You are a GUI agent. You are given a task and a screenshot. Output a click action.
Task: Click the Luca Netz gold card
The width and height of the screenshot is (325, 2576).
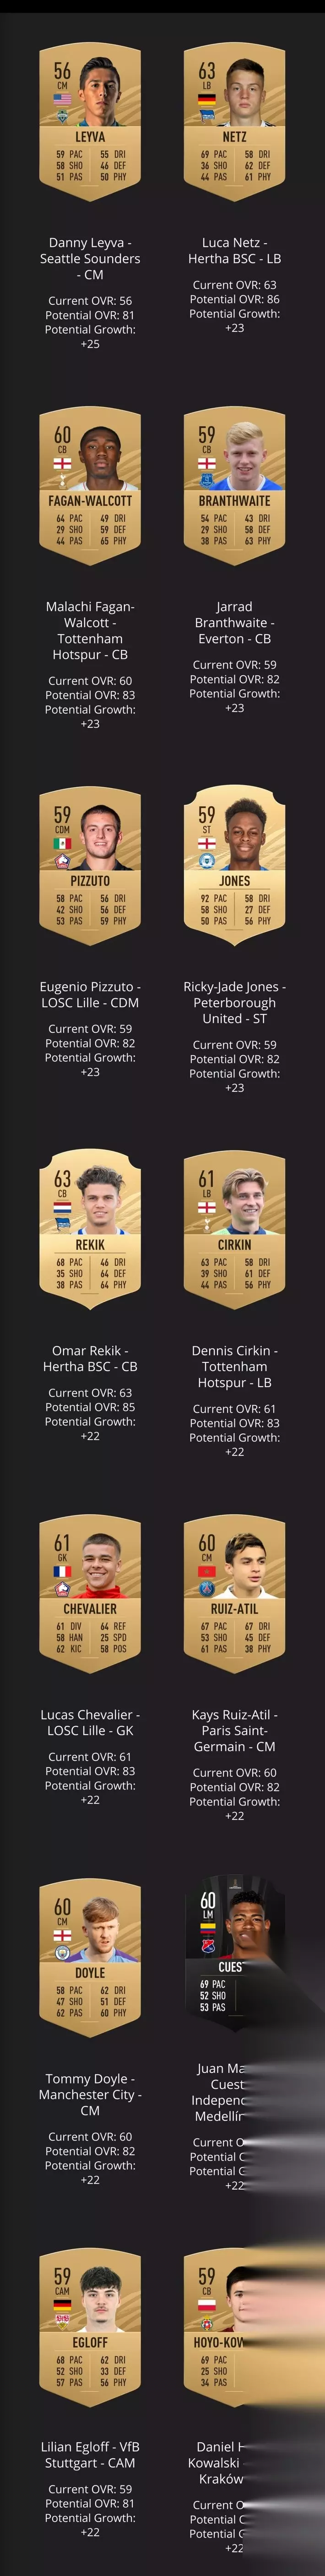click(234, 123)
